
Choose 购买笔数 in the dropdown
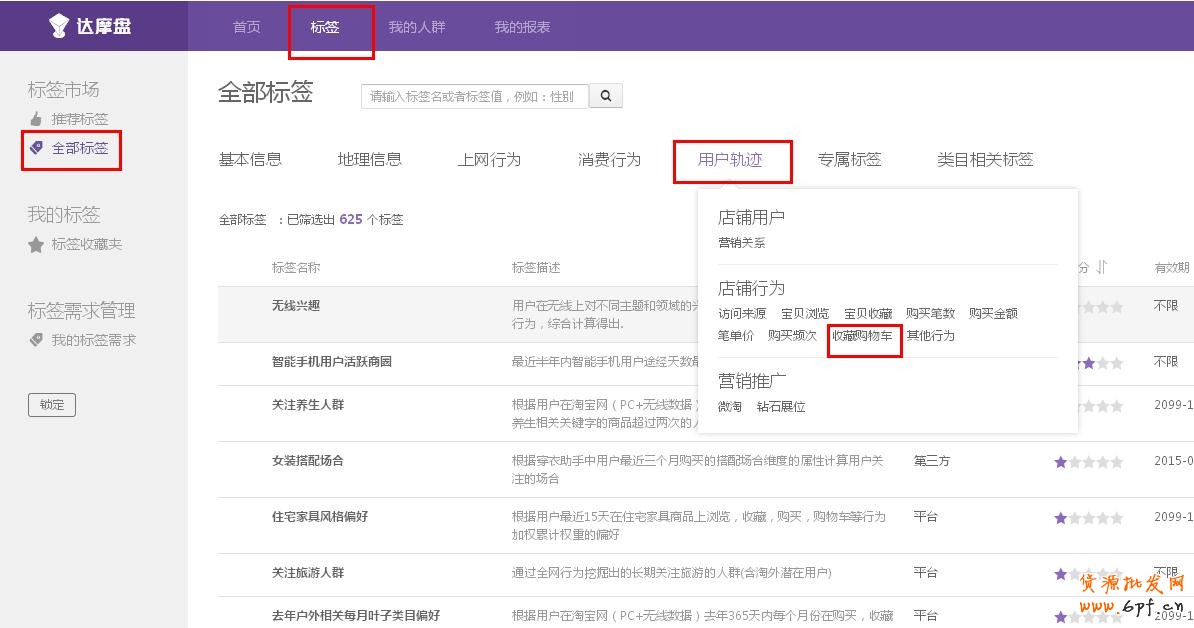tap(931, 314)
